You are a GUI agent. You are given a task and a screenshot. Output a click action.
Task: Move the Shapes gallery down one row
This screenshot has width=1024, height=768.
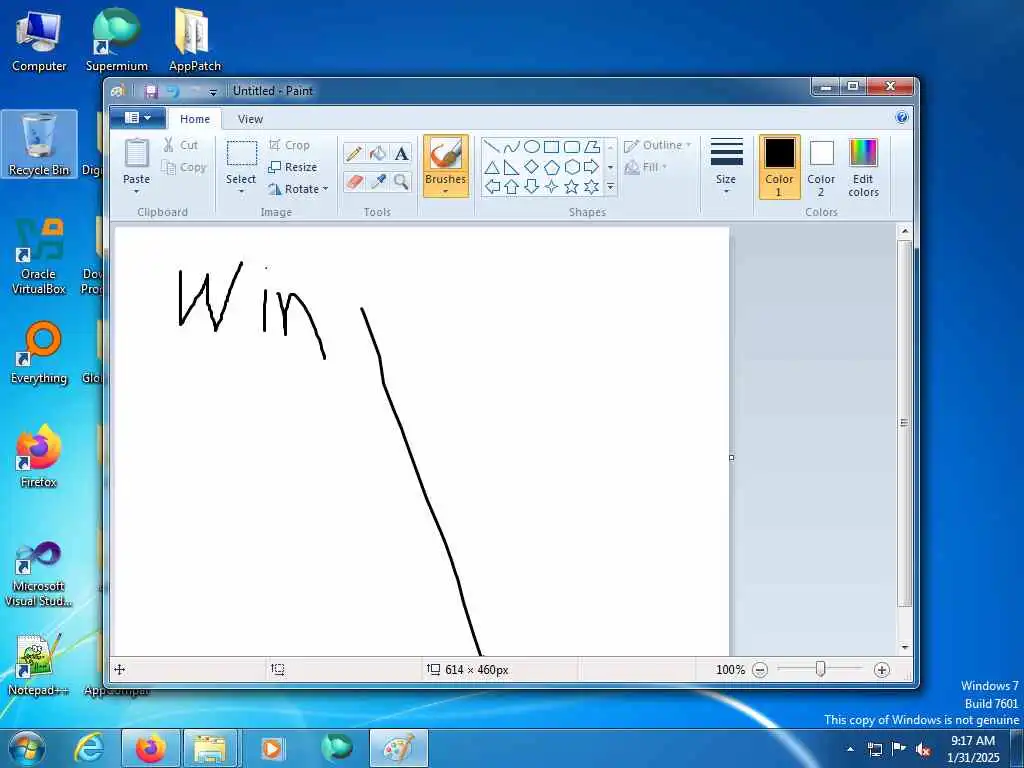pyautogui.click(x=611, y=167)
